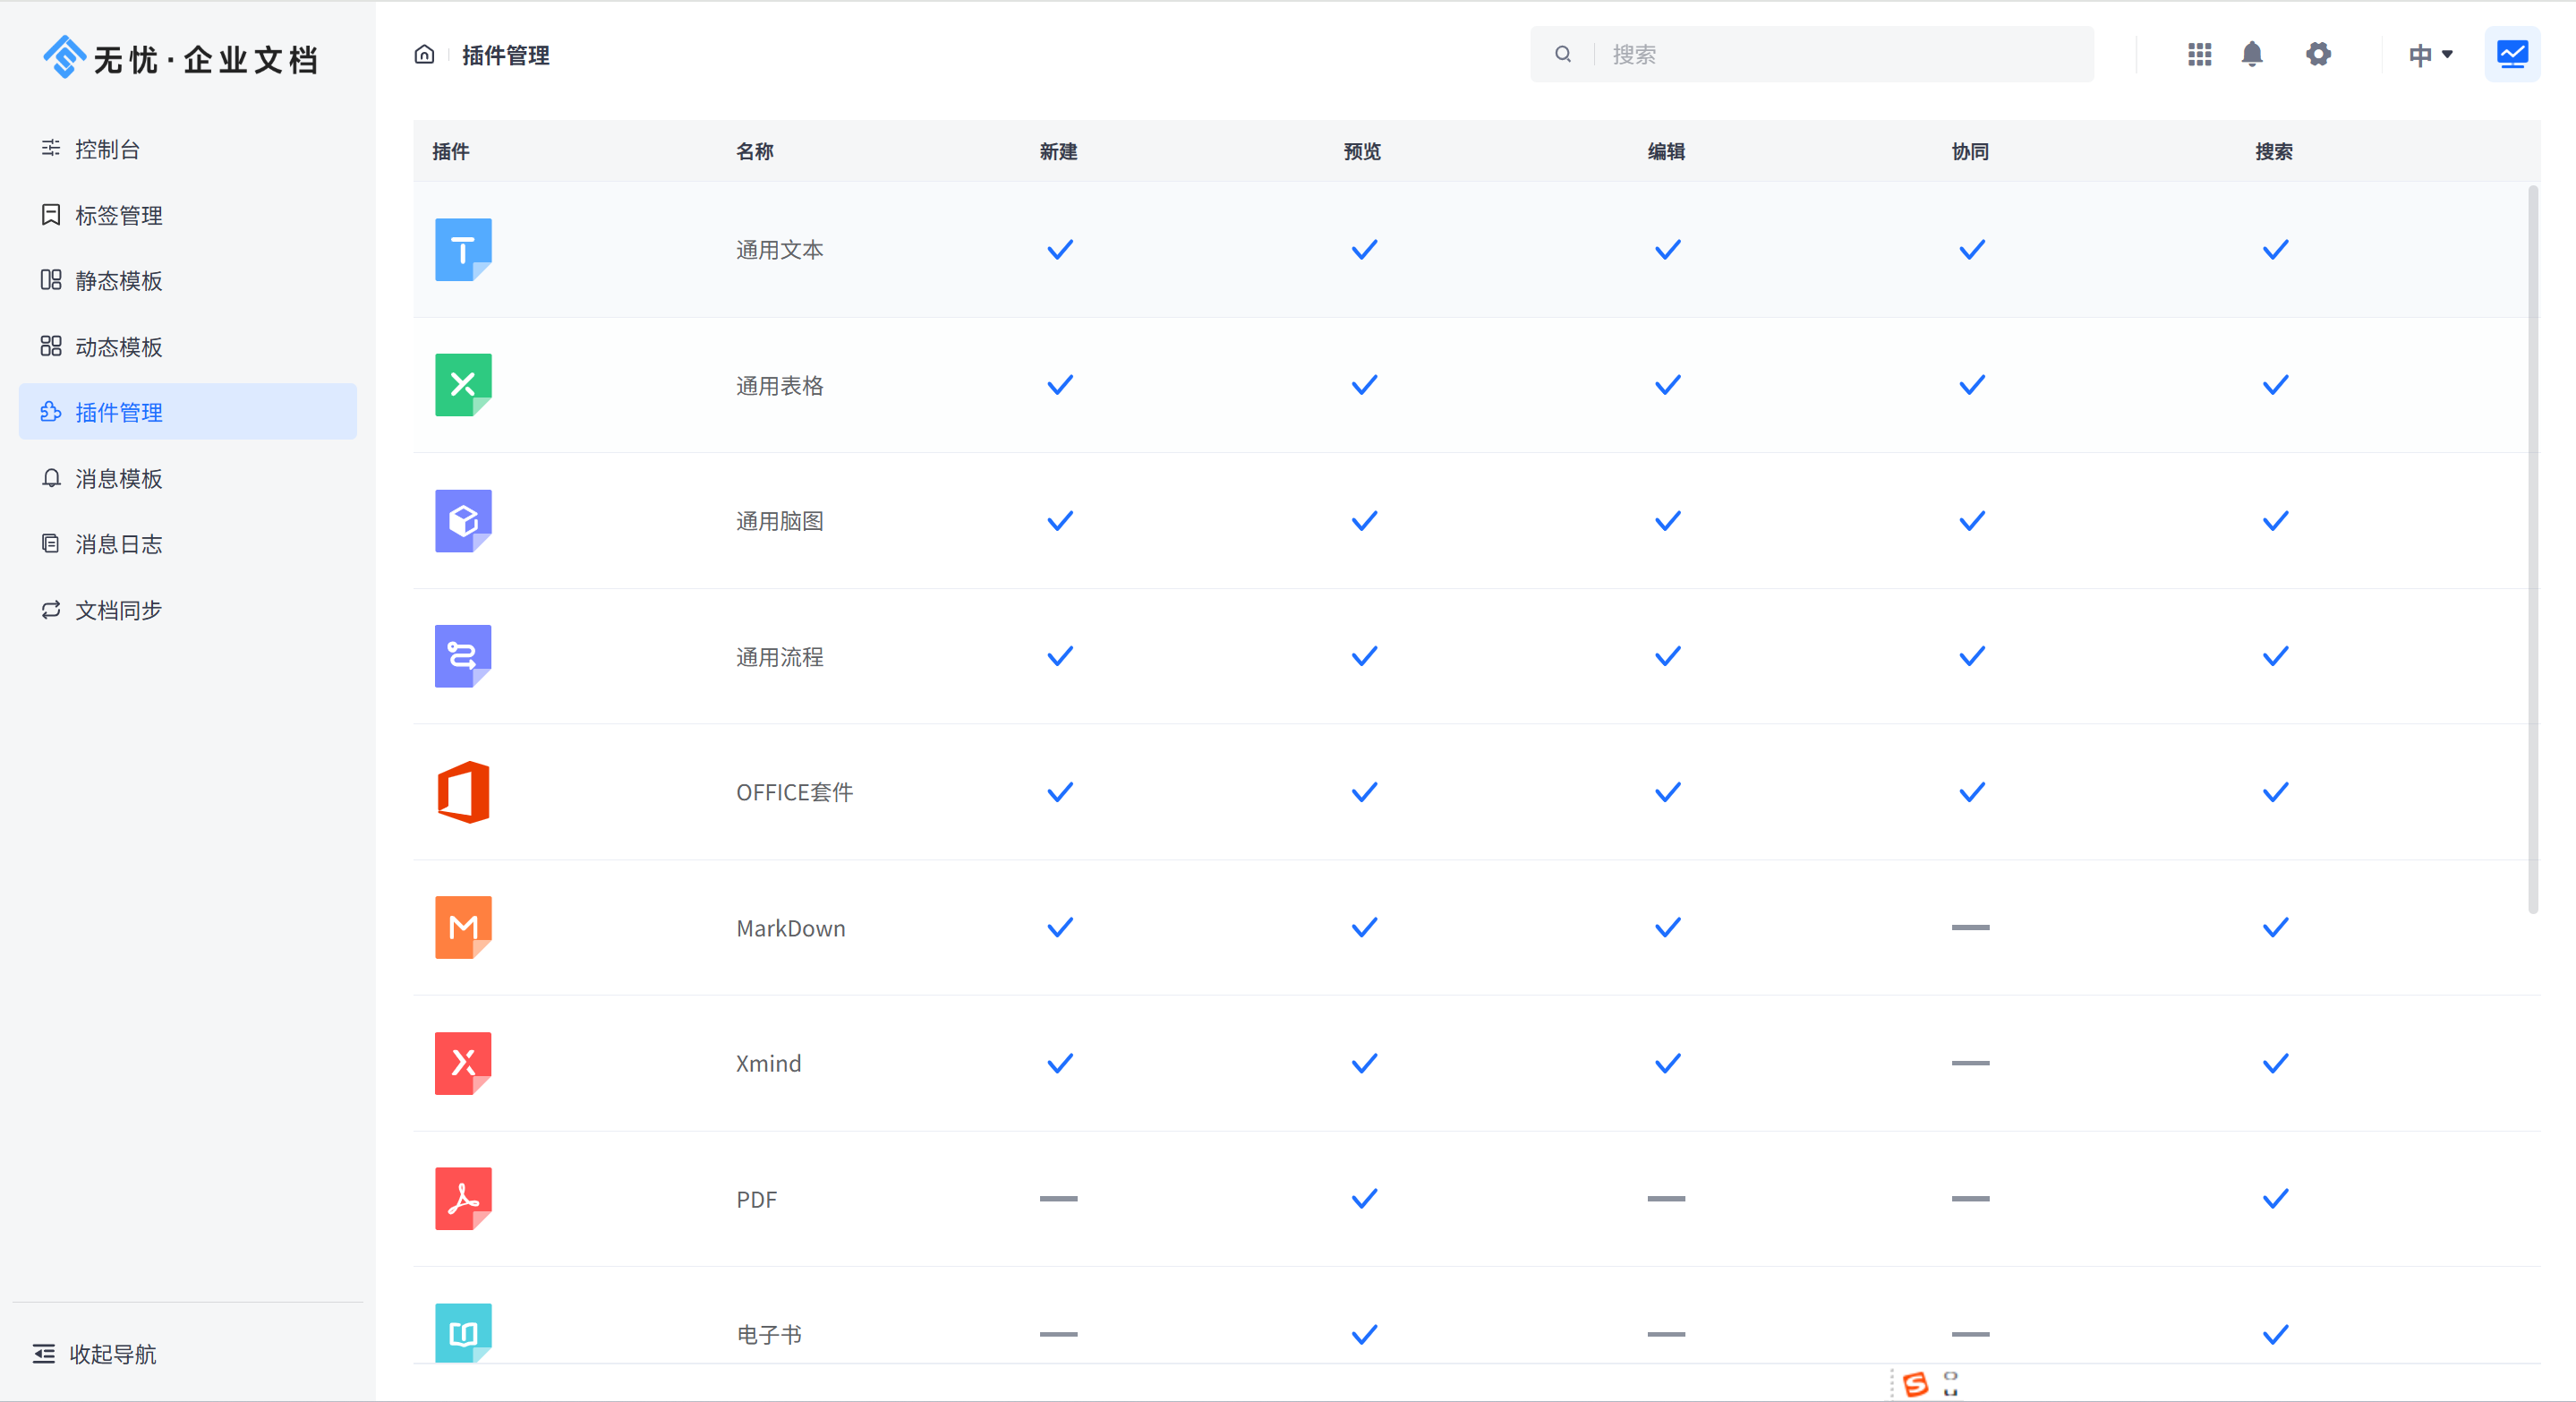The width and height of the screenshot is (2576, 1402).
Task: Toggle 协同 dash for MarkDown row
Action: pyautogui.click(x=1970, y=928)
